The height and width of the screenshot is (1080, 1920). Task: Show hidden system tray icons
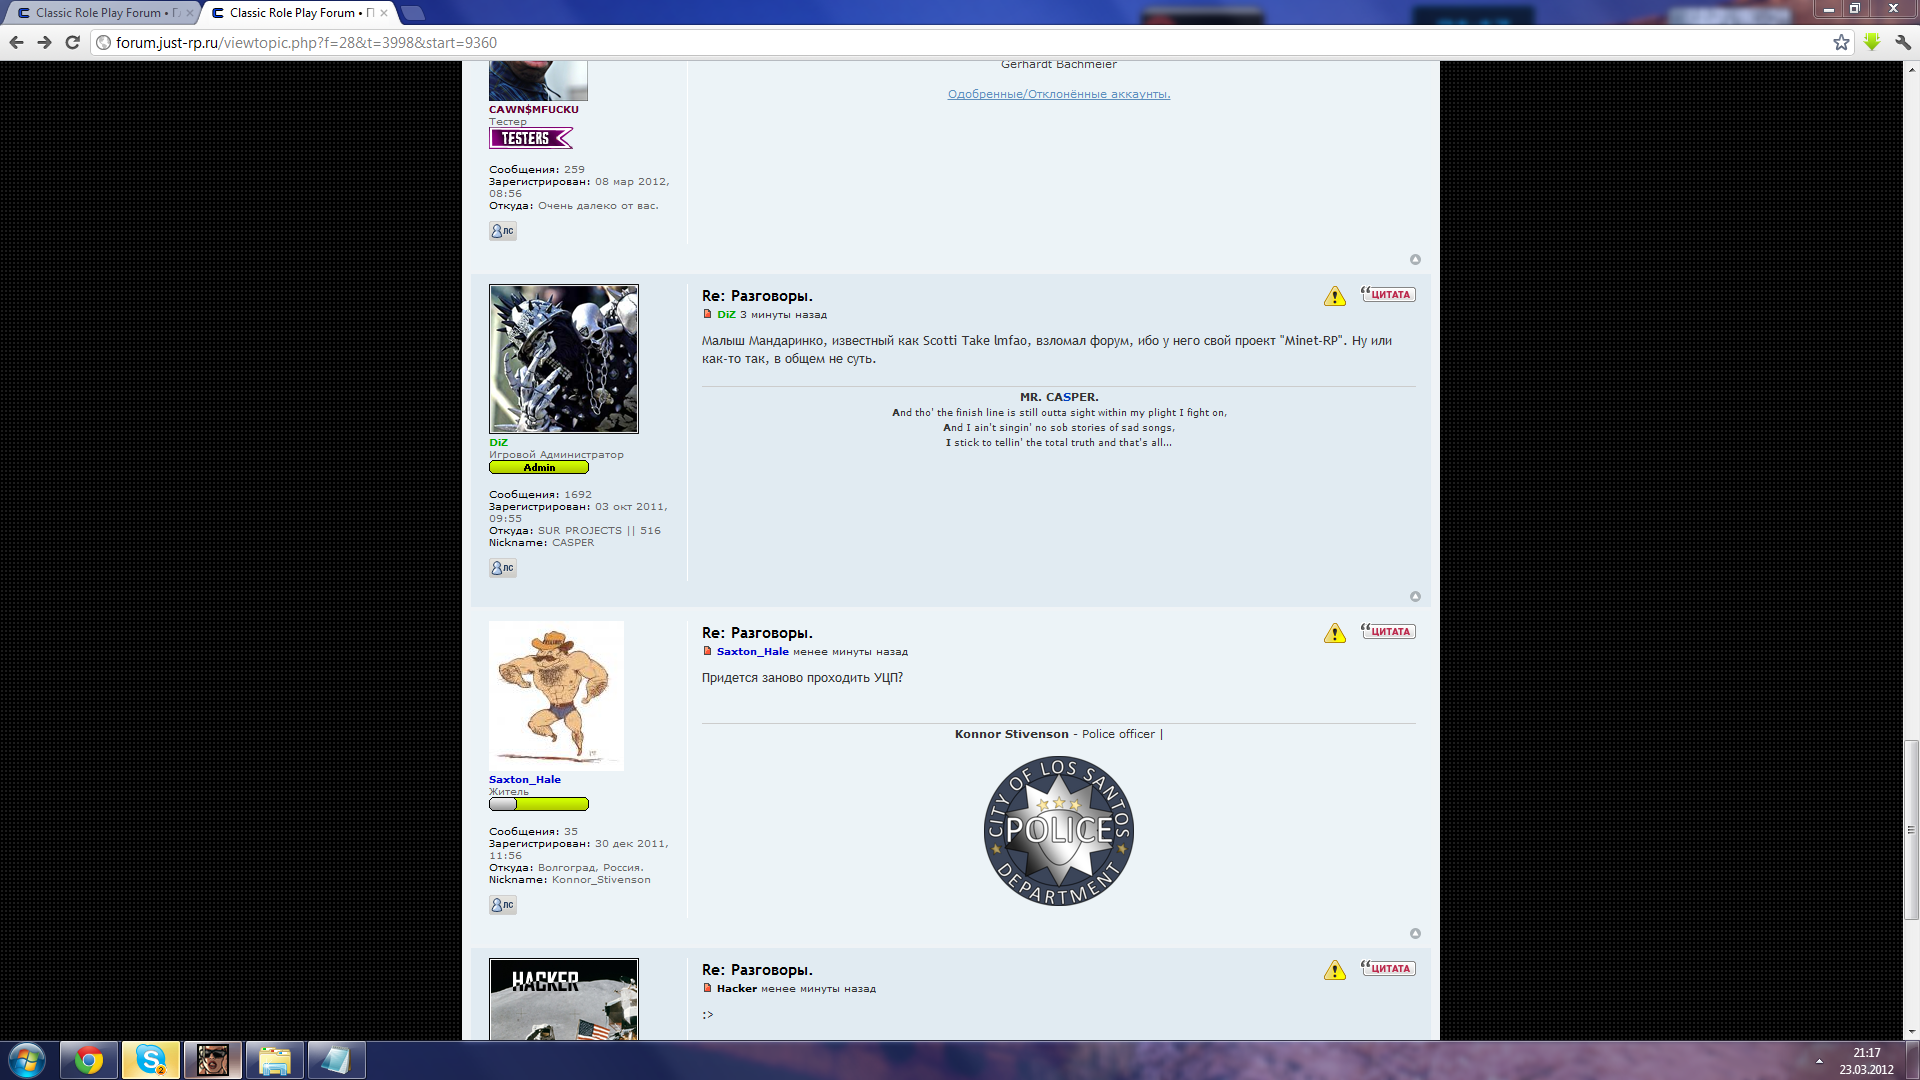click(1819, 1061)
